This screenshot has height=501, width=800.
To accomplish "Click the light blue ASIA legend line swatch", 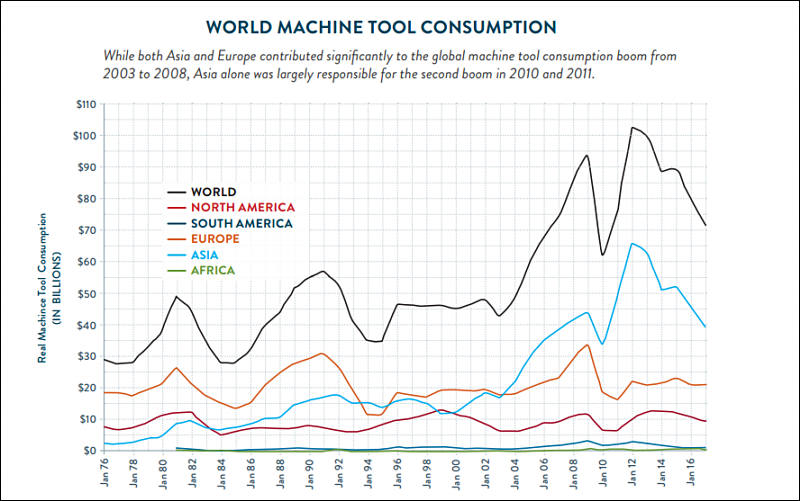I will (x=177, y=255).
